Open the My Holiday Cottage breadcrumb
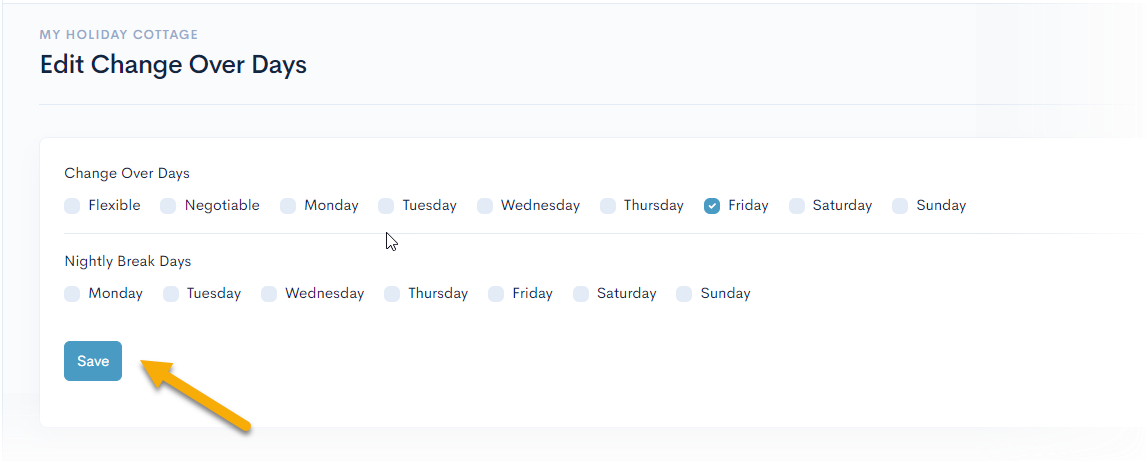The image size is (1147, 462). pyautogui.click(x=119, y=35)
